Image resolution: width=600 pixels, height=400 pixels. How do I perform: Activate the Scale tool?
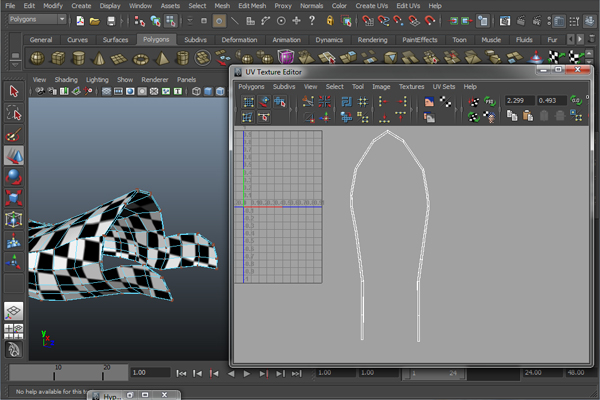14,198
